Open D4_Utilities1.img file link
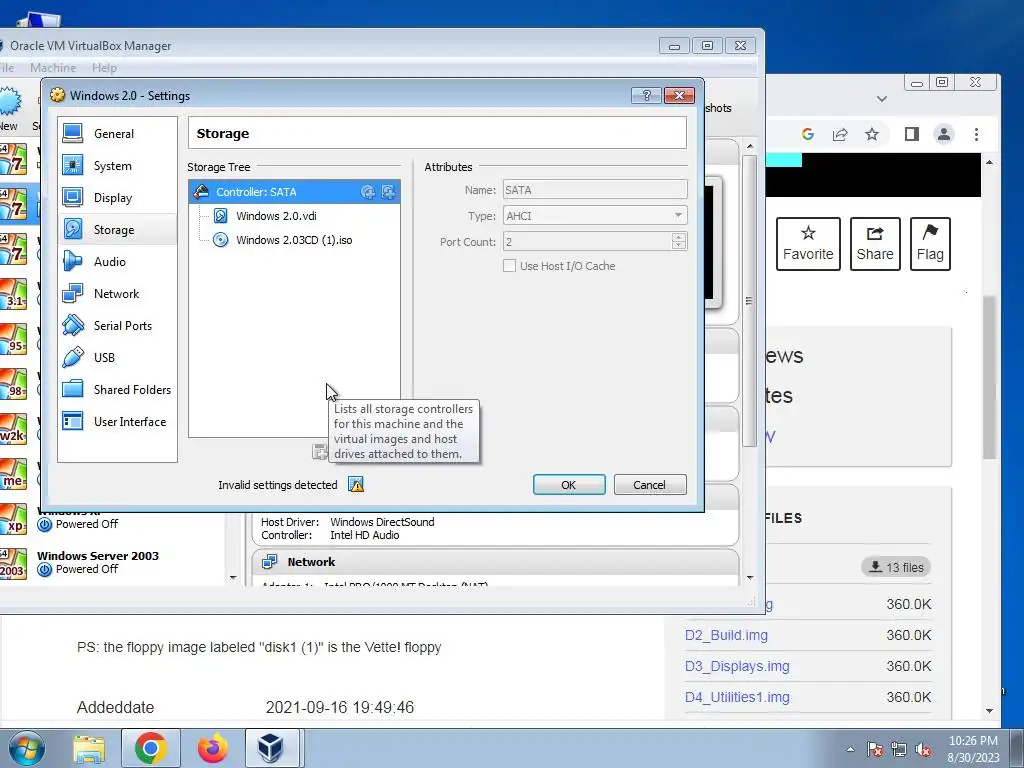1024x768 pixels. pyautogui.click(x=737, y=697)
